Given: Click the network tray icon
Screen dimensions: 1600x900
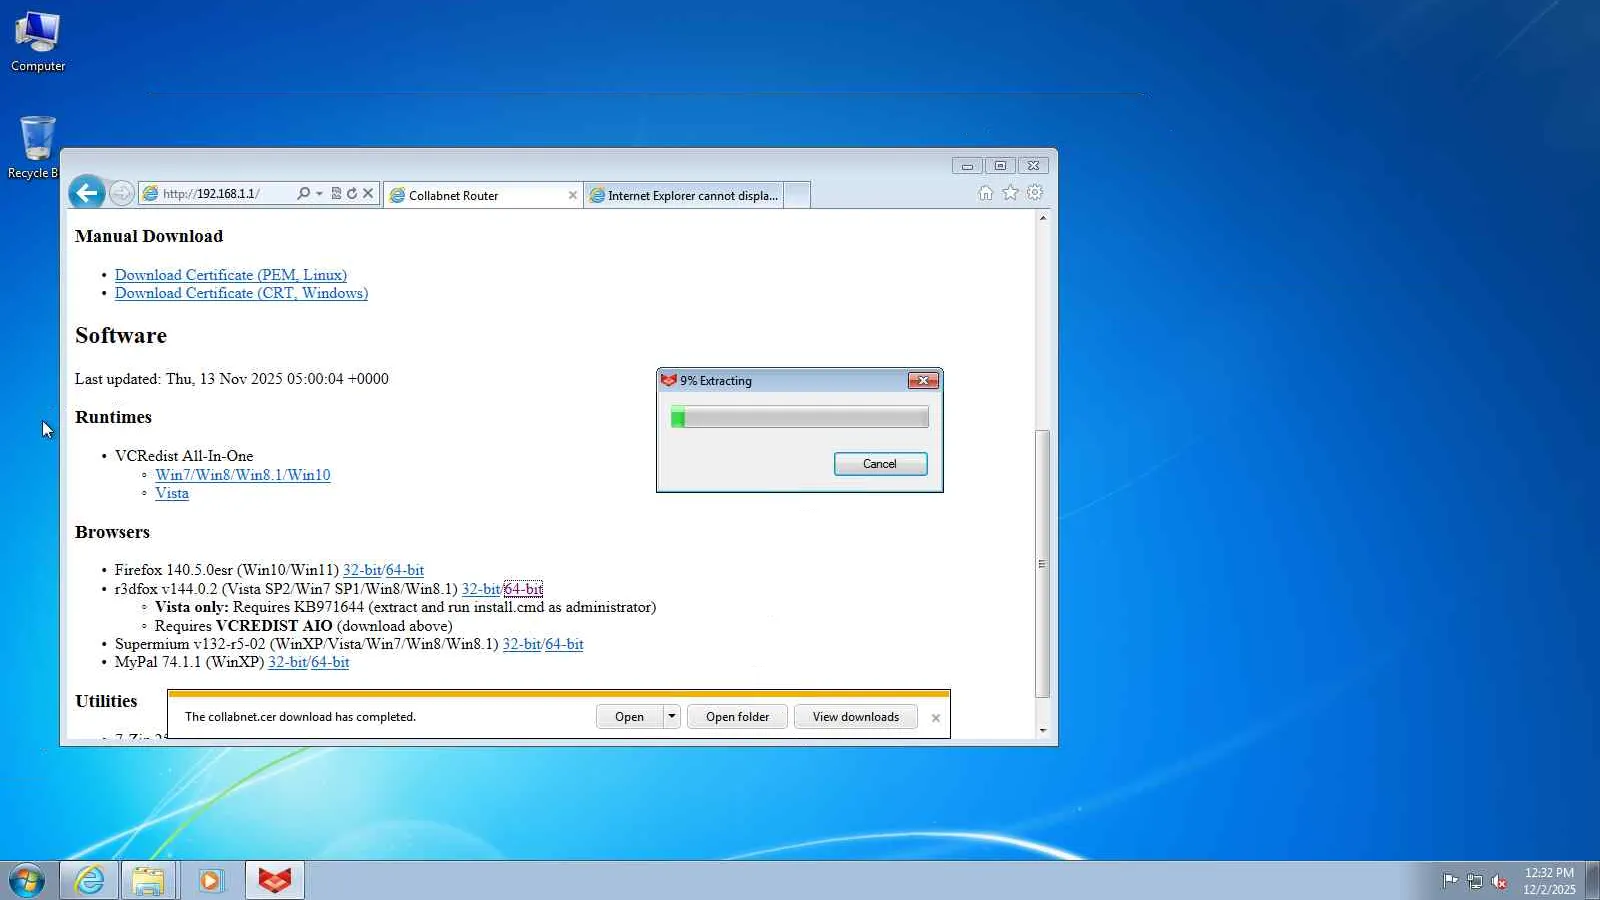Looking at the screenshot, I should click(1474, 881).
